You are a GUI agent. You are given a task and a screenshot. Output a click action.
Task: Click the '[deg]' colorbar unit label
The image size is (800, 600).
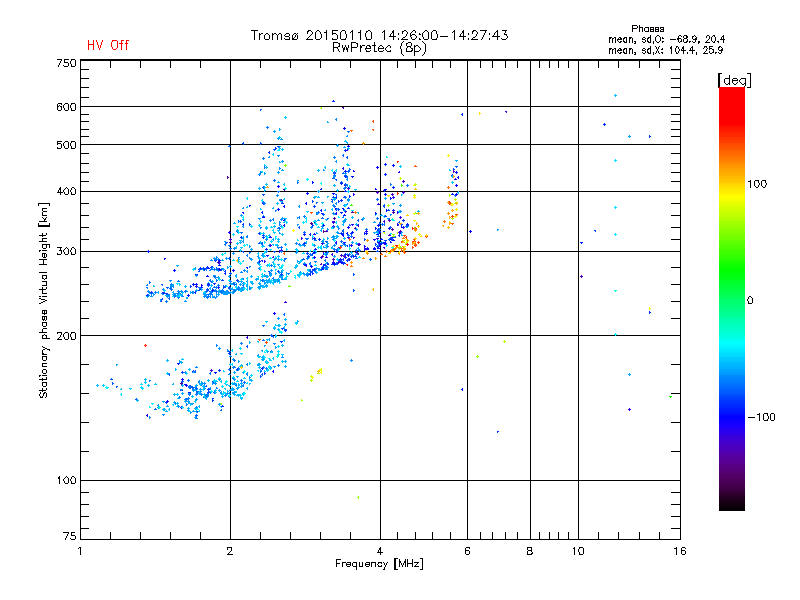[x=734, y=80]
